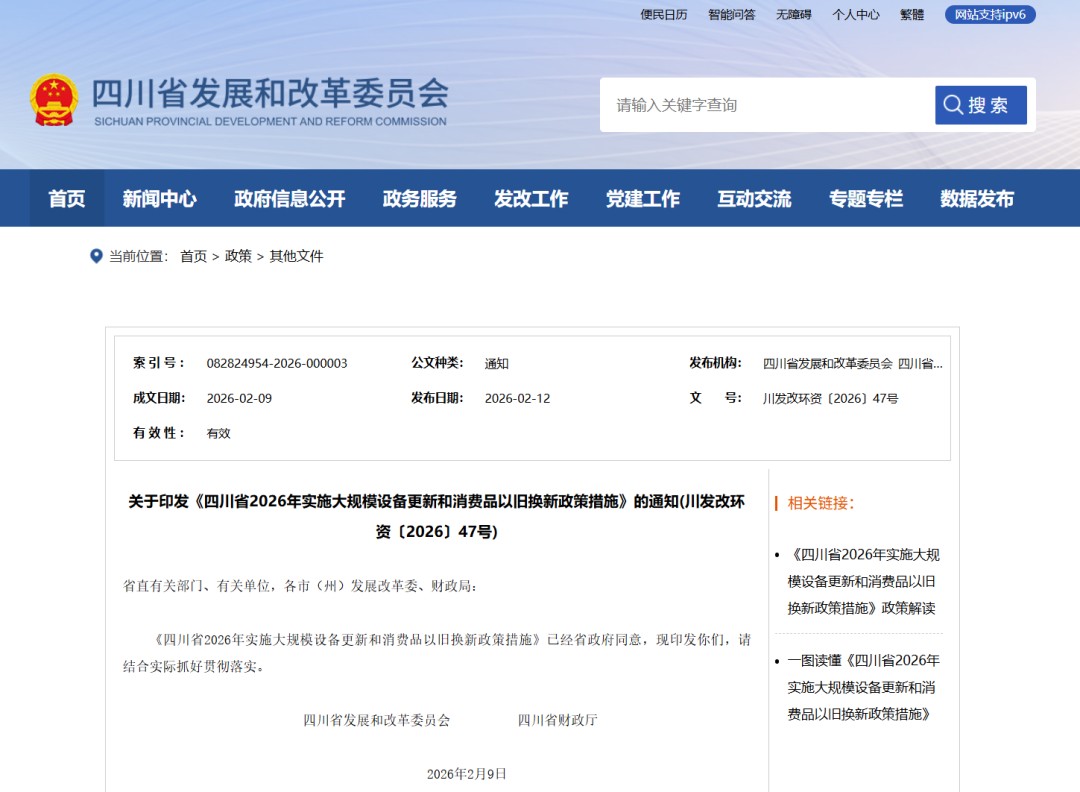Open 数据发布 menu item
Viewport: 1080px width, 792px height.
click(977, 198)
